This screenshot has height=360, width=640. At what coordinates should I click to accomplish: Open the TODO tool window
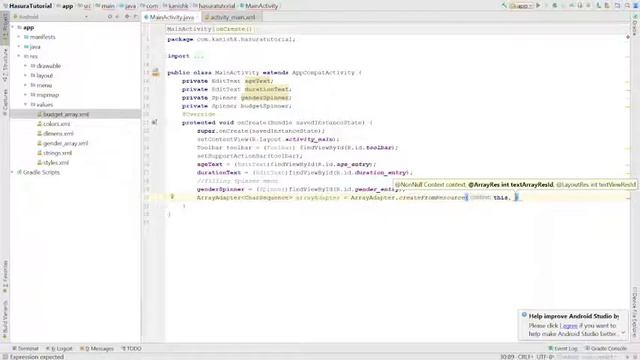tap(131, 349)
